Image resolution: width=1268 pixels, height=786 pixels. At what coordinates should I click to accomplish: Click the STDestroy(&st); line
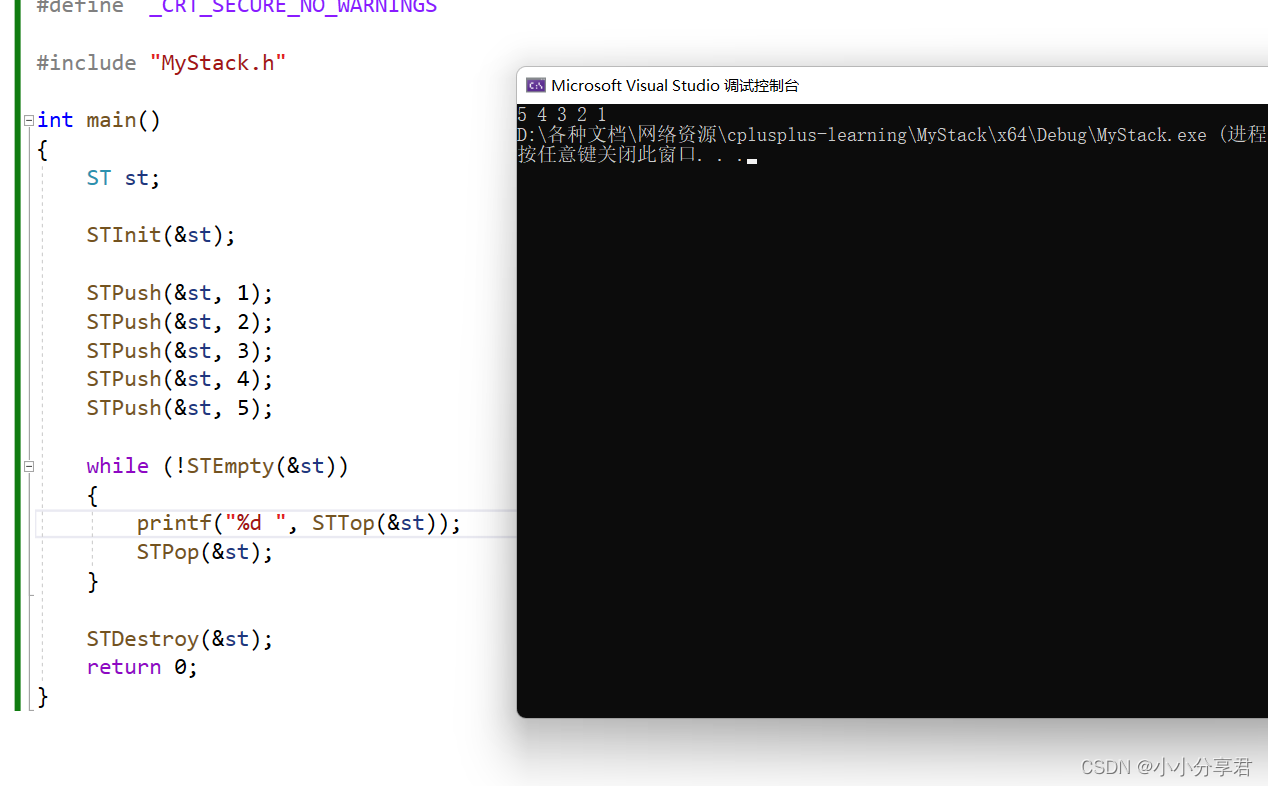(x=180, y=639)
